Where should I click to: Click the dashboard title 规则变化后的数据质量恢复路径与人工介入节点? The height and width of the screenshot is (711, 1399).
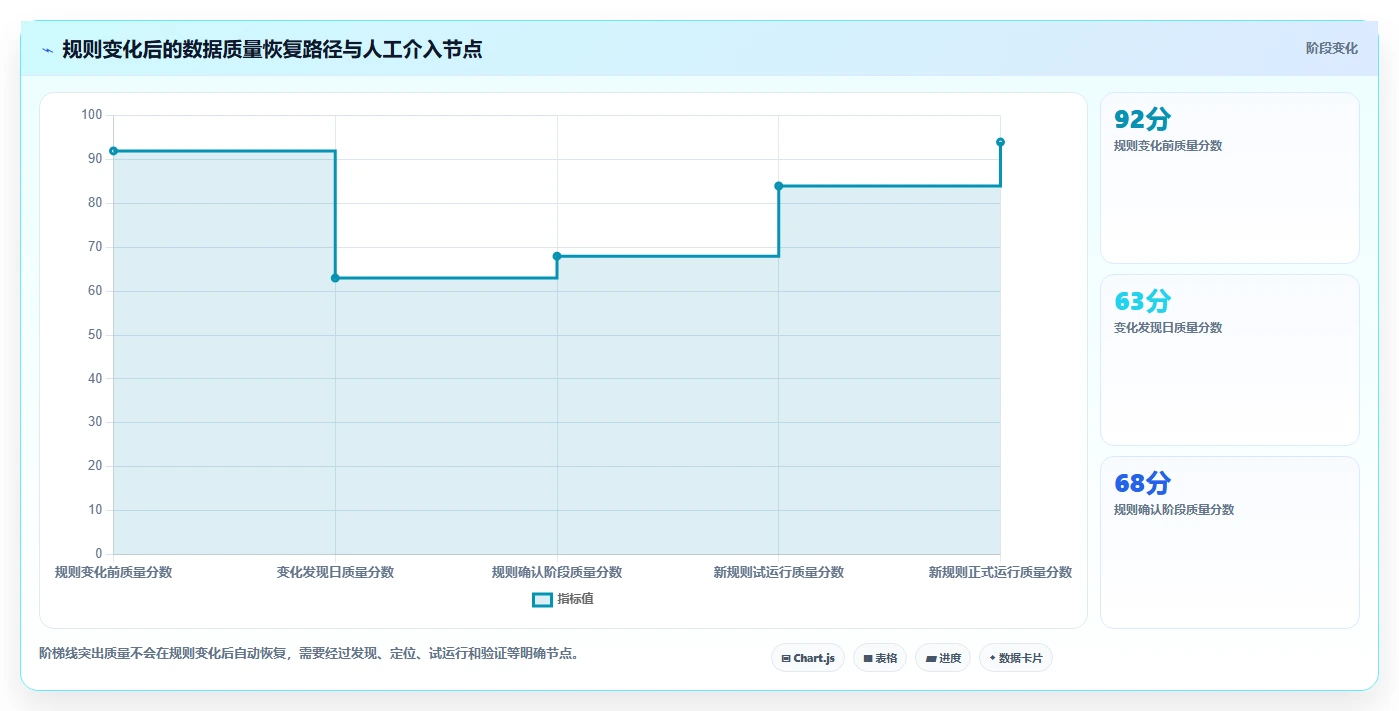[x=272, y=49]
